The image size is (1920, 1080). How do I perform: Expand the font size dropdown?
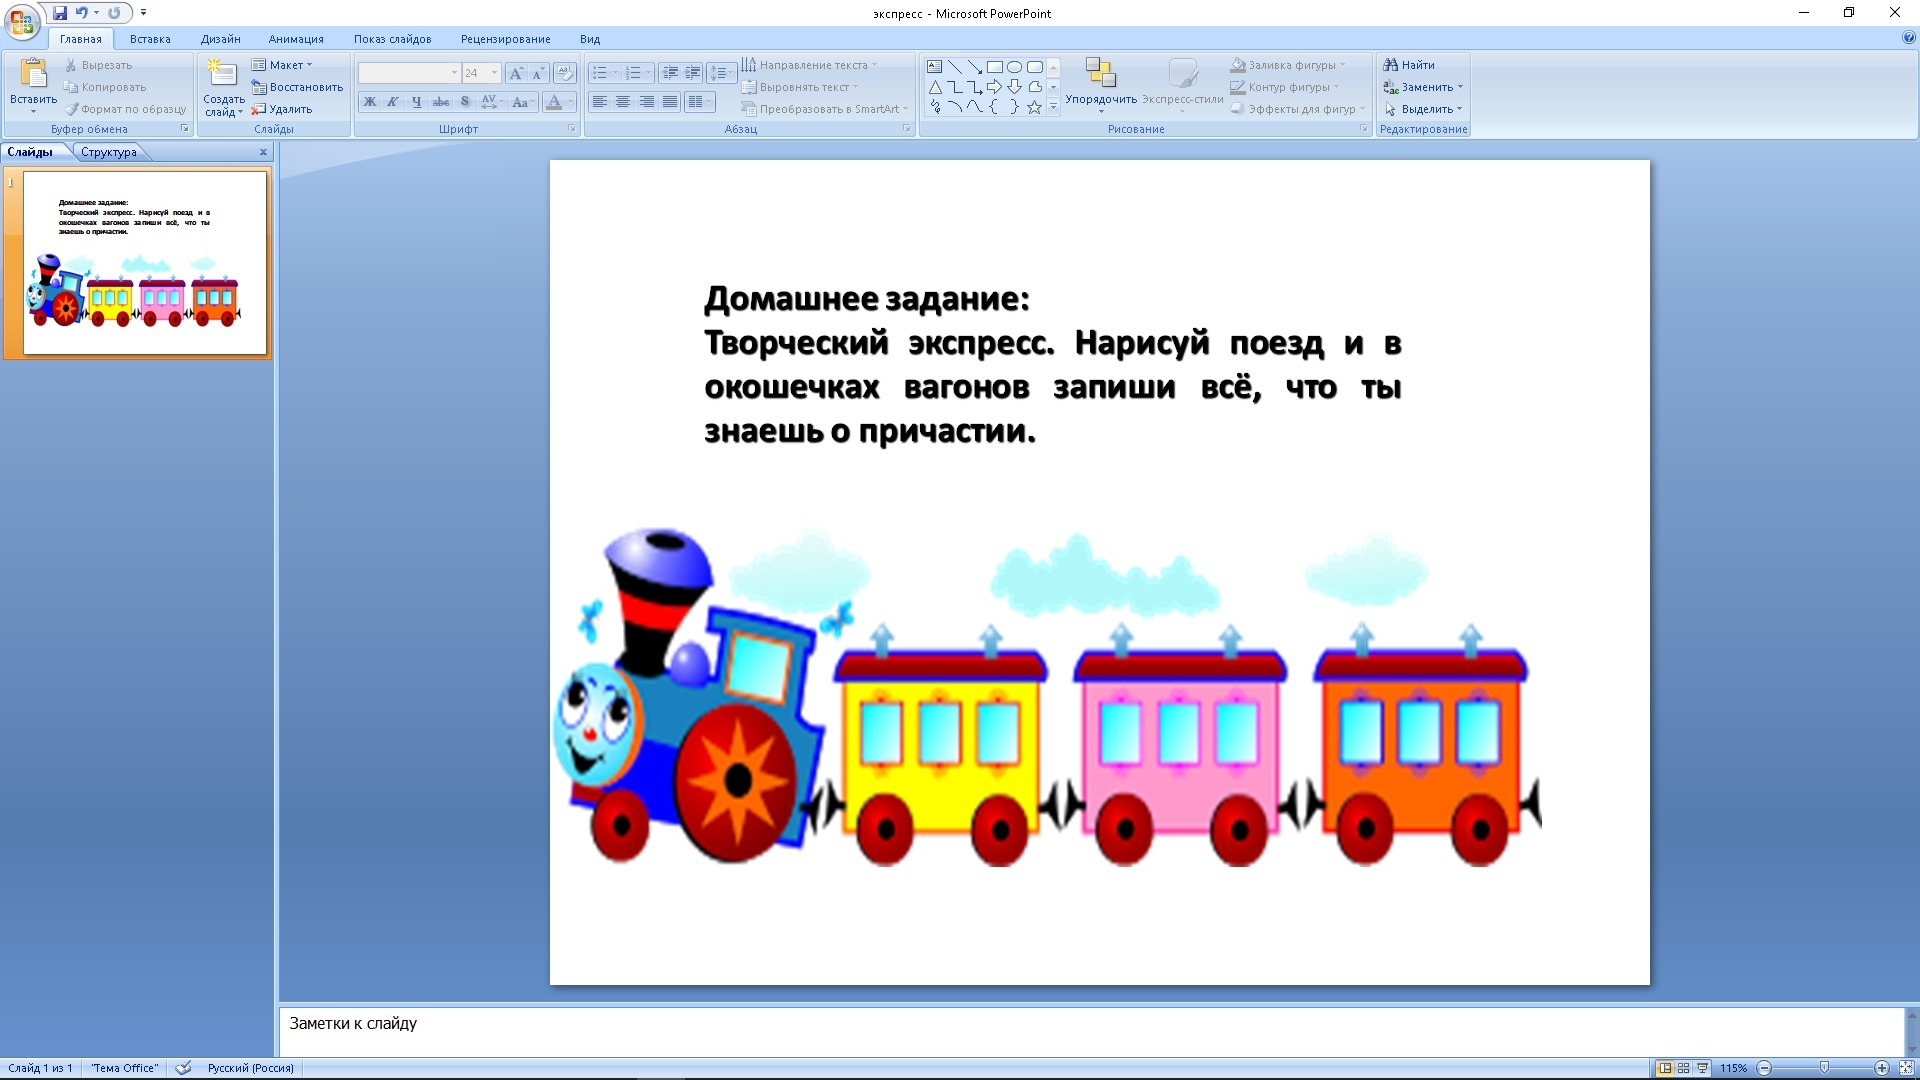click(x=494, y=73)
